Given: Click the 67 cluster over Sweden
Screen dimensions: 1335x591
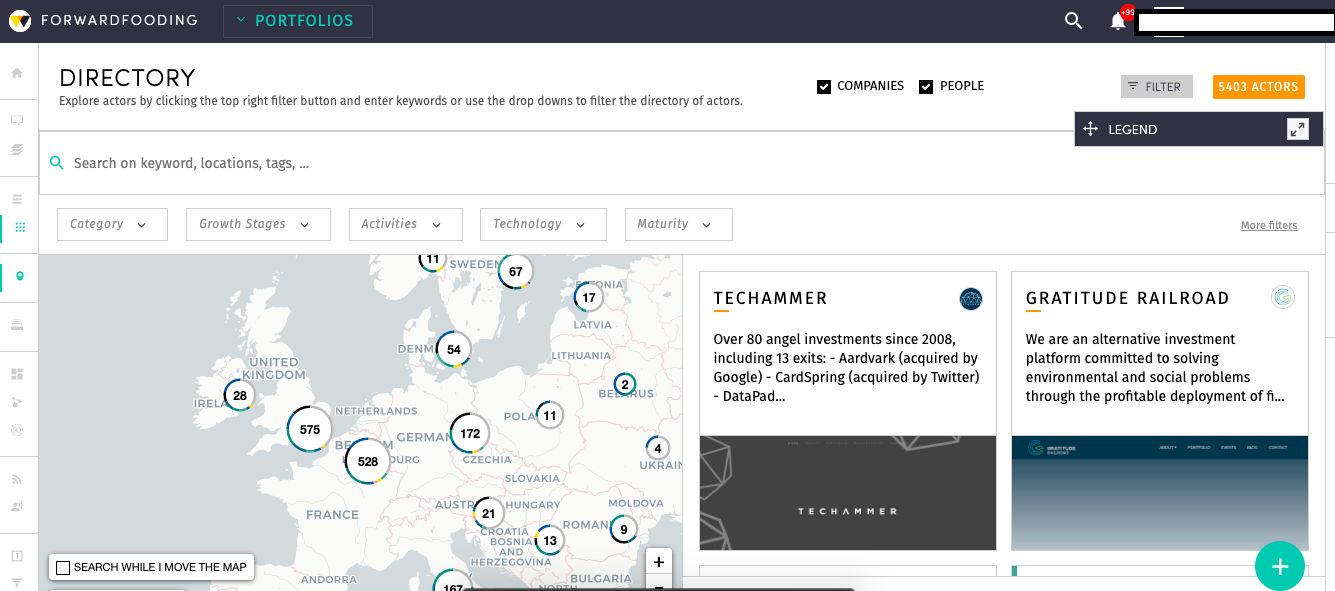Looking at the screenshot, I should pos(516,271).
